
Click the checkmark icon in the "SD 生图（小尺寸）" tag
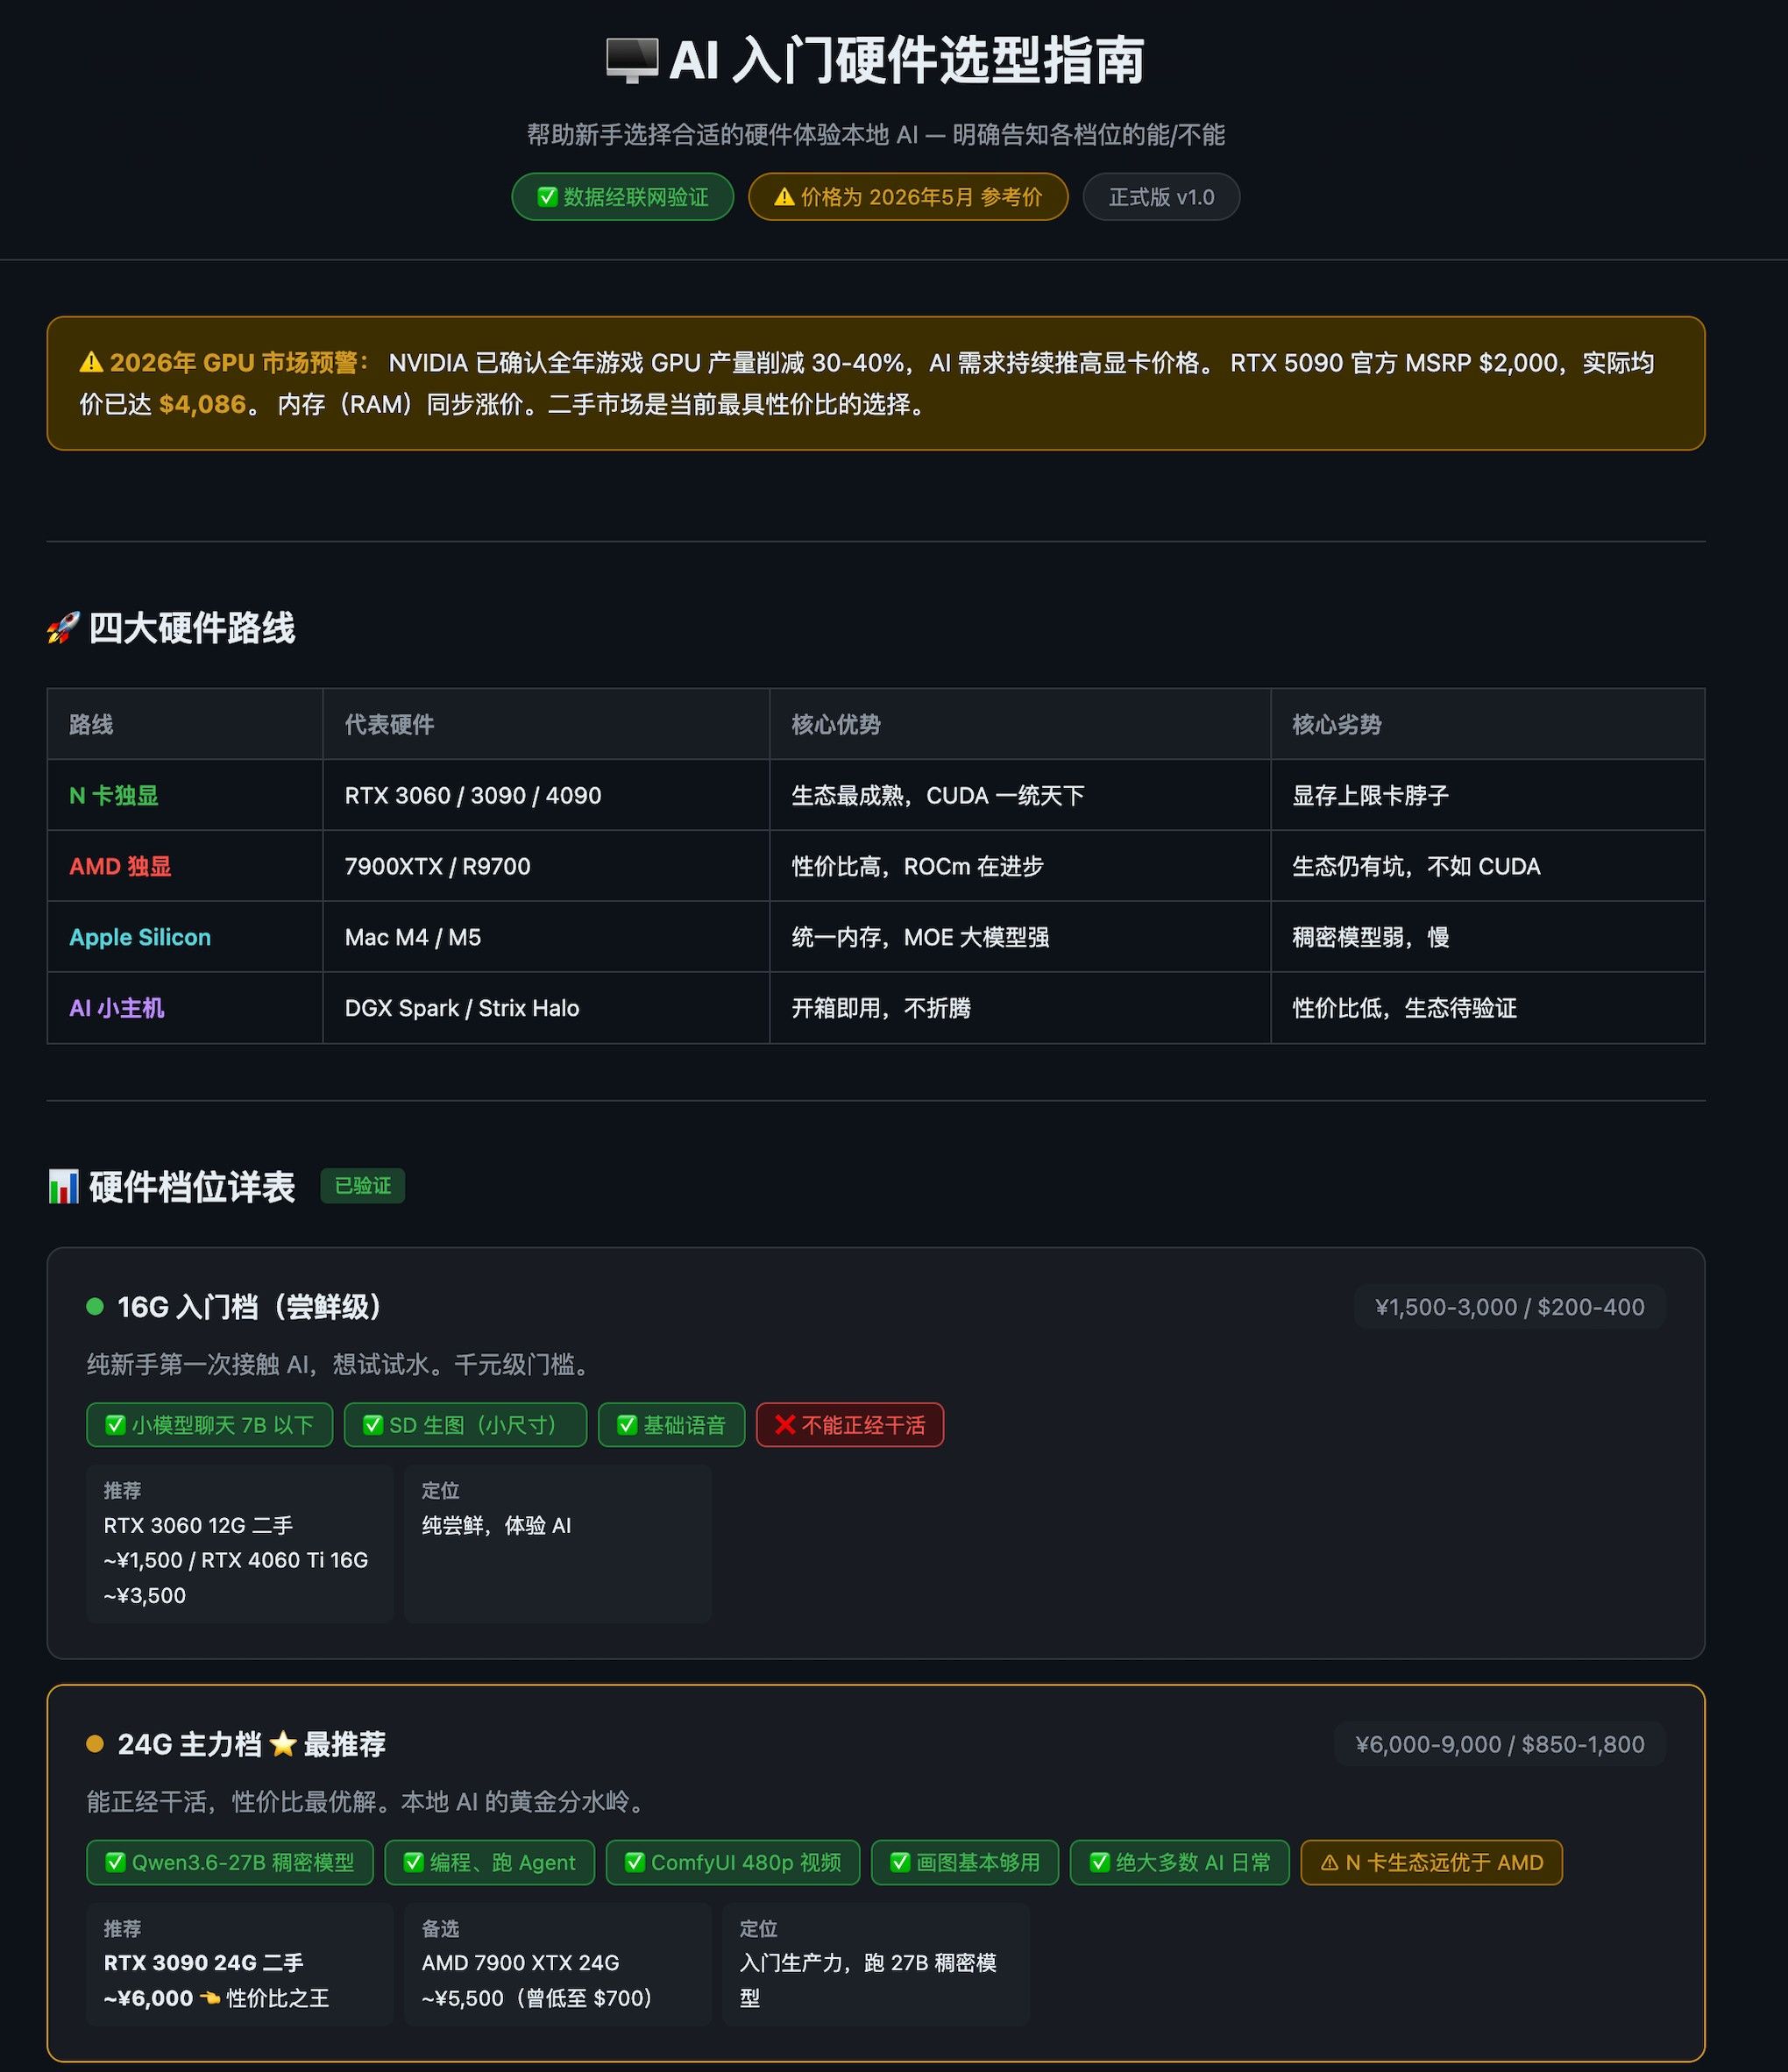(x=373, y=1425)
